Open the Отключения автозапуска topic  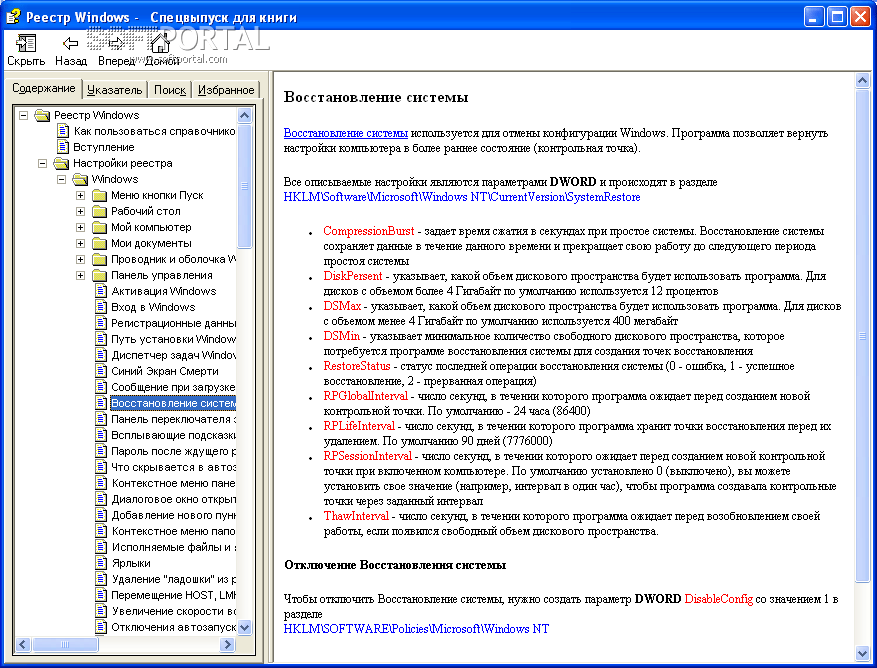173,627
